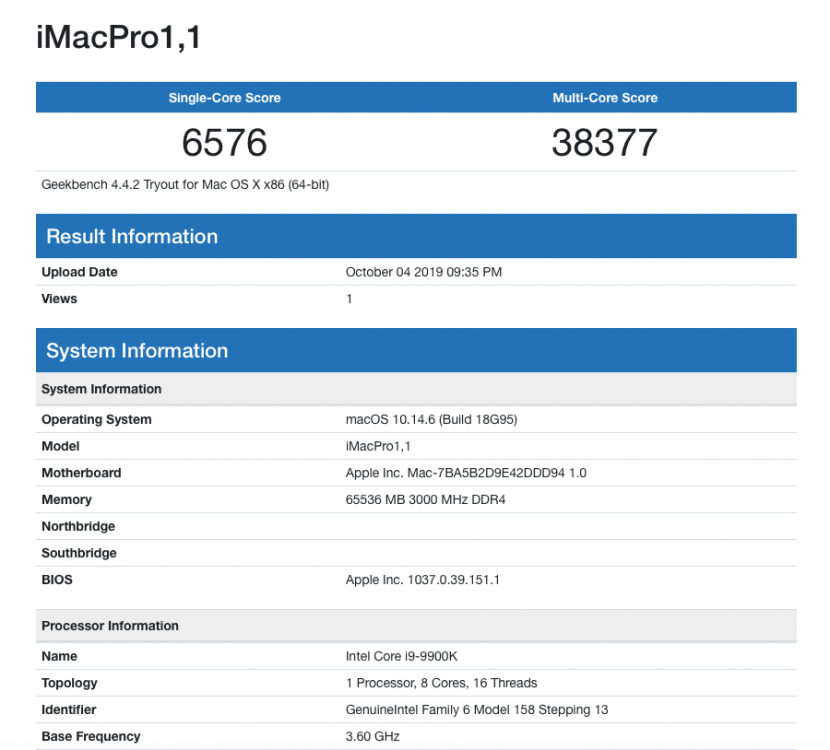Select the Apple Inc. Mac-7BA5B2D9E42DDD94 1.0 value
This screenshot has width=830, height=750.
click(x=466, y=473)
